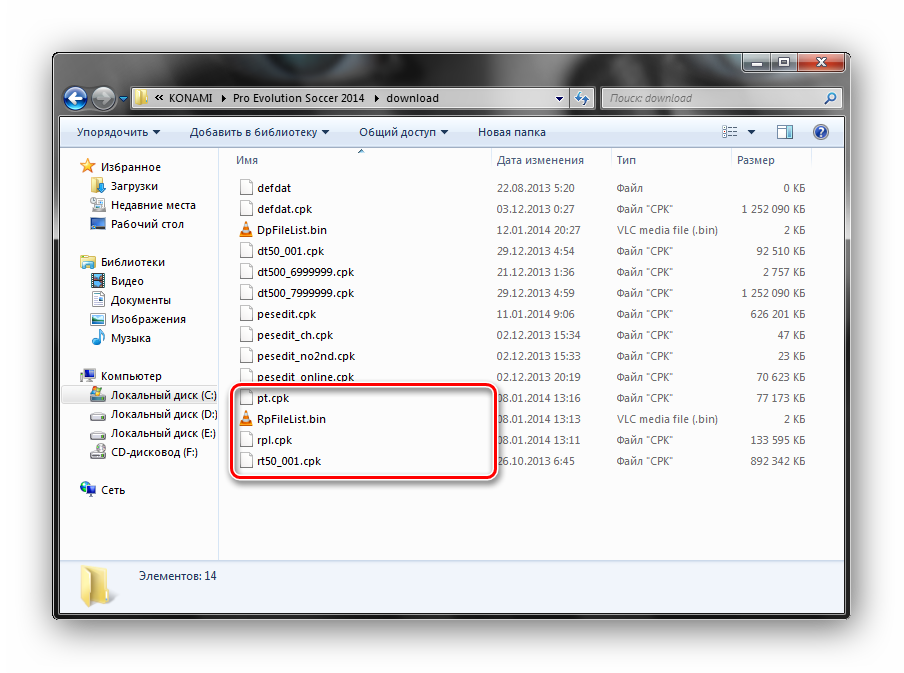Click the 892 342 КБ size value
Screen dimensions: 904x673
(x=778, y=461)
